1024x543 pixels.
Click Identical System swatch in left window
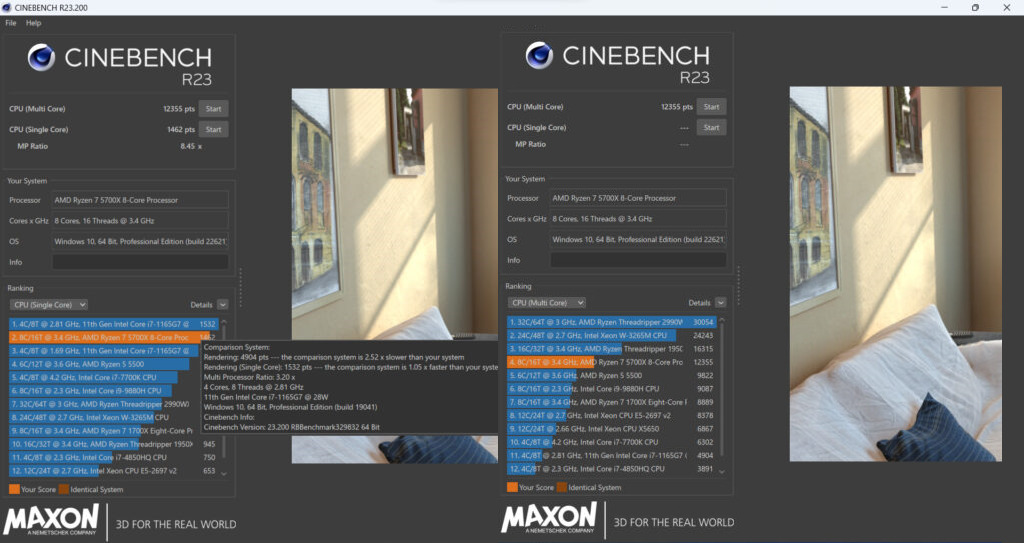pos(63,489)
